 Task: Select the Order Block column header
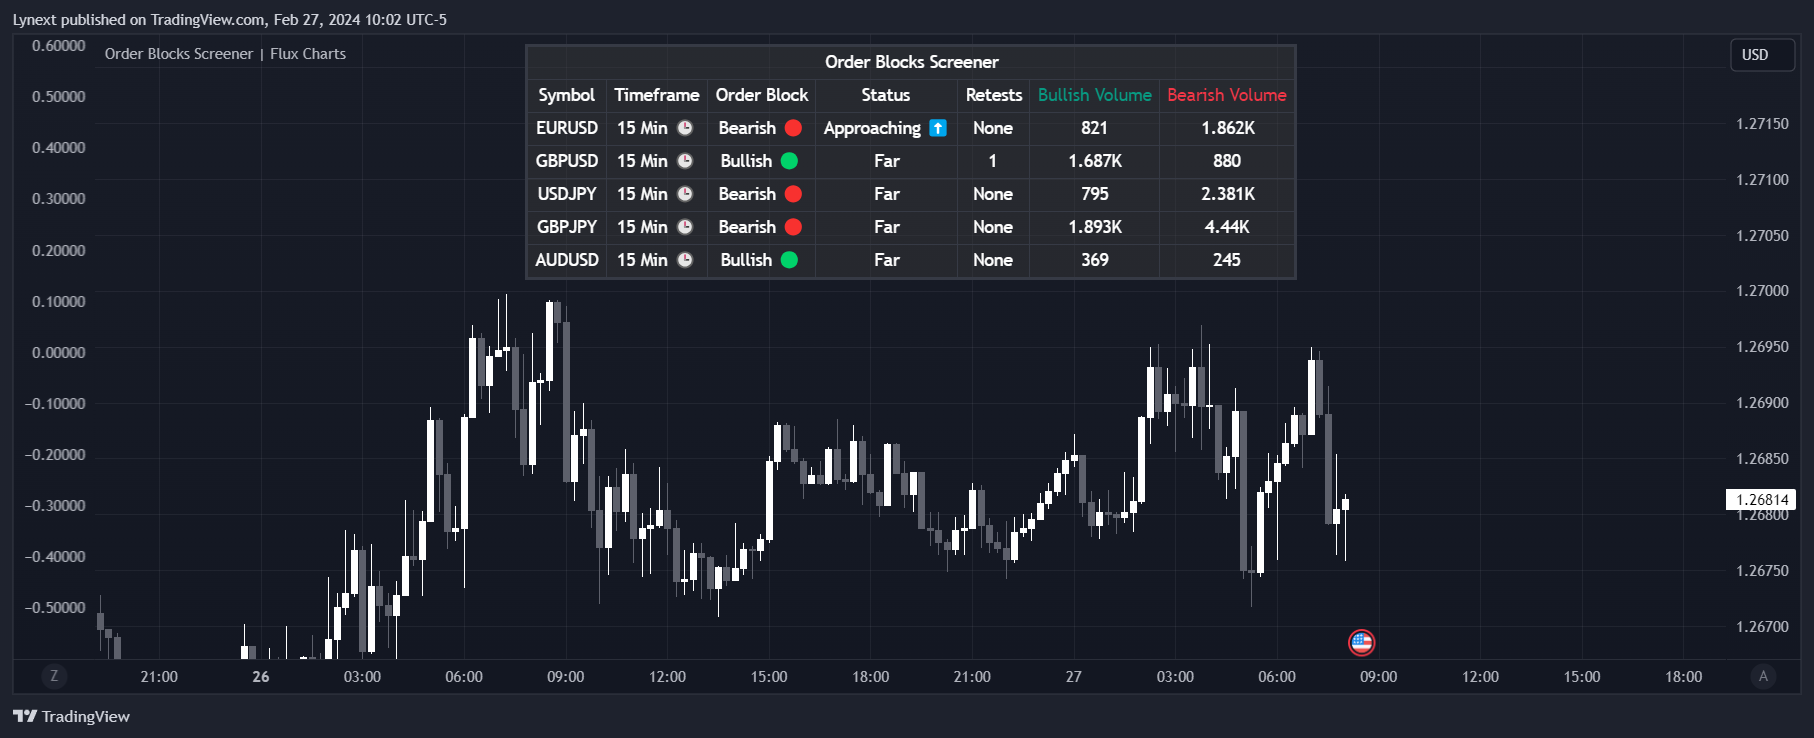(761, 95)
